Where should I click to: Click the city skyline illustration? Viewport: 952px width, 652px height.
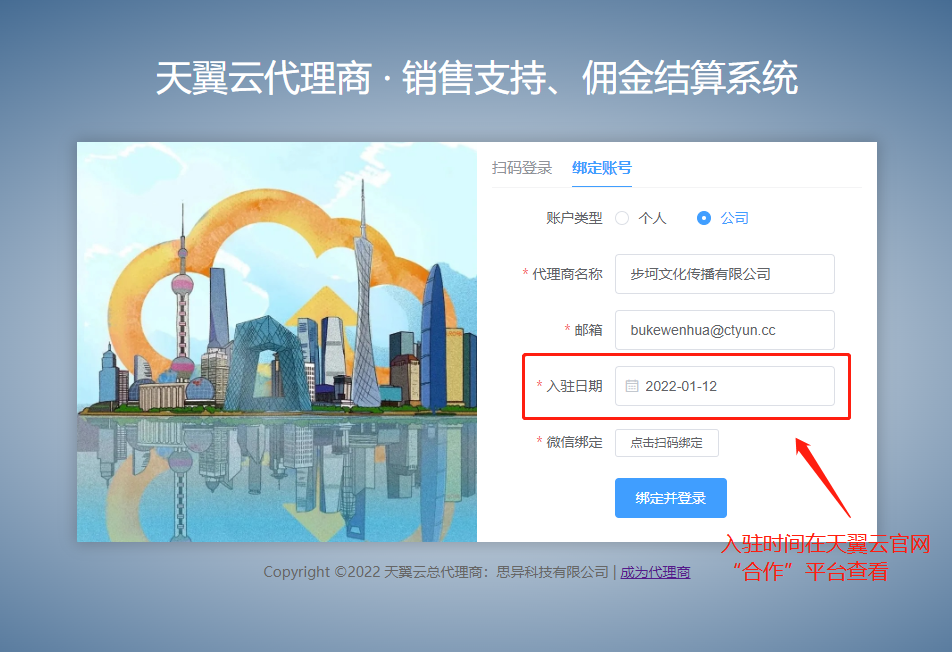(277, 342)
